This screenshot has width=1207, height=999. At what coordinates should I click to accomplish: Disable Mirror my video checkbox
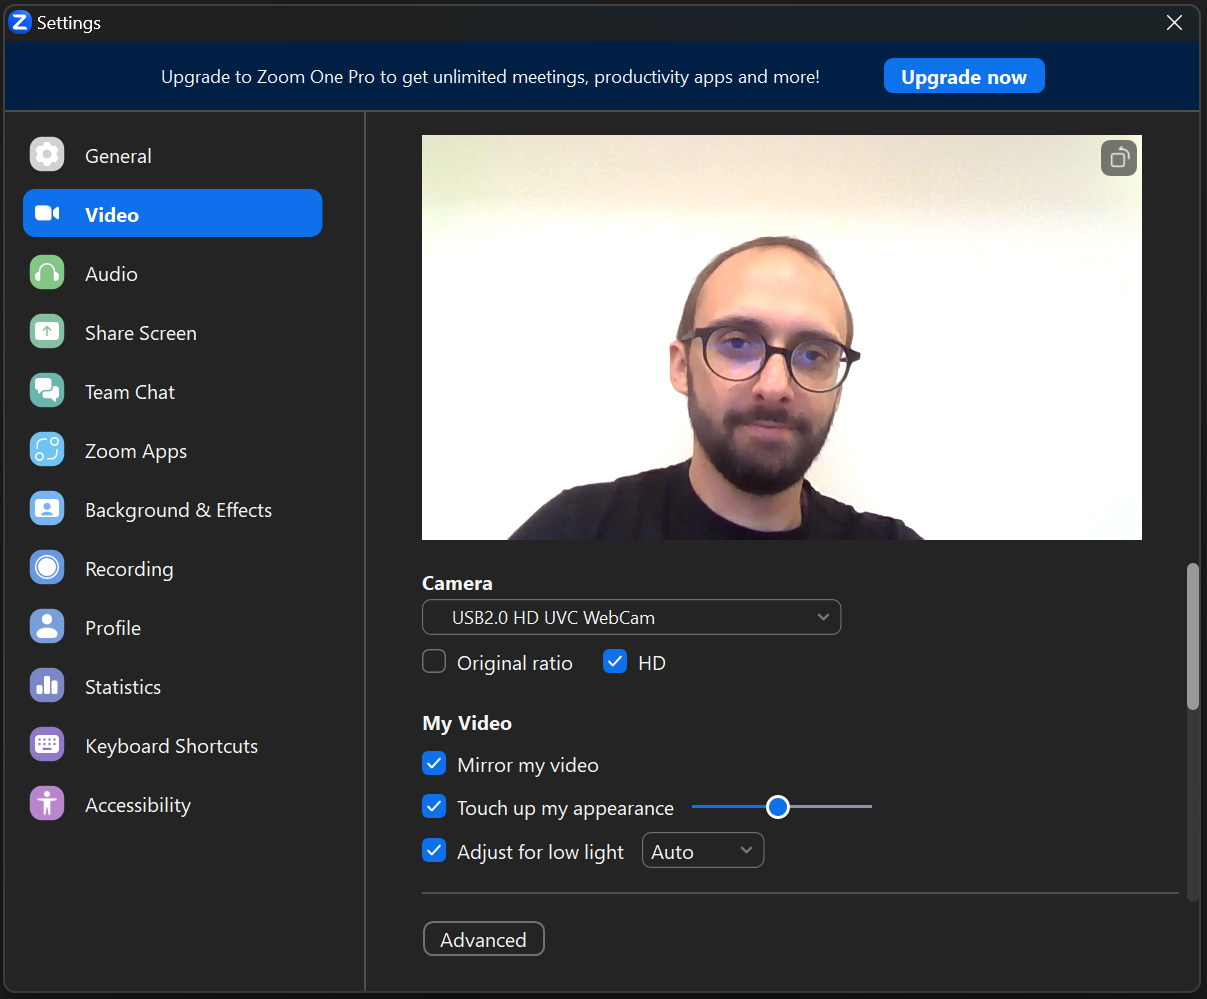pyautogui.click(x=434, y=764)
